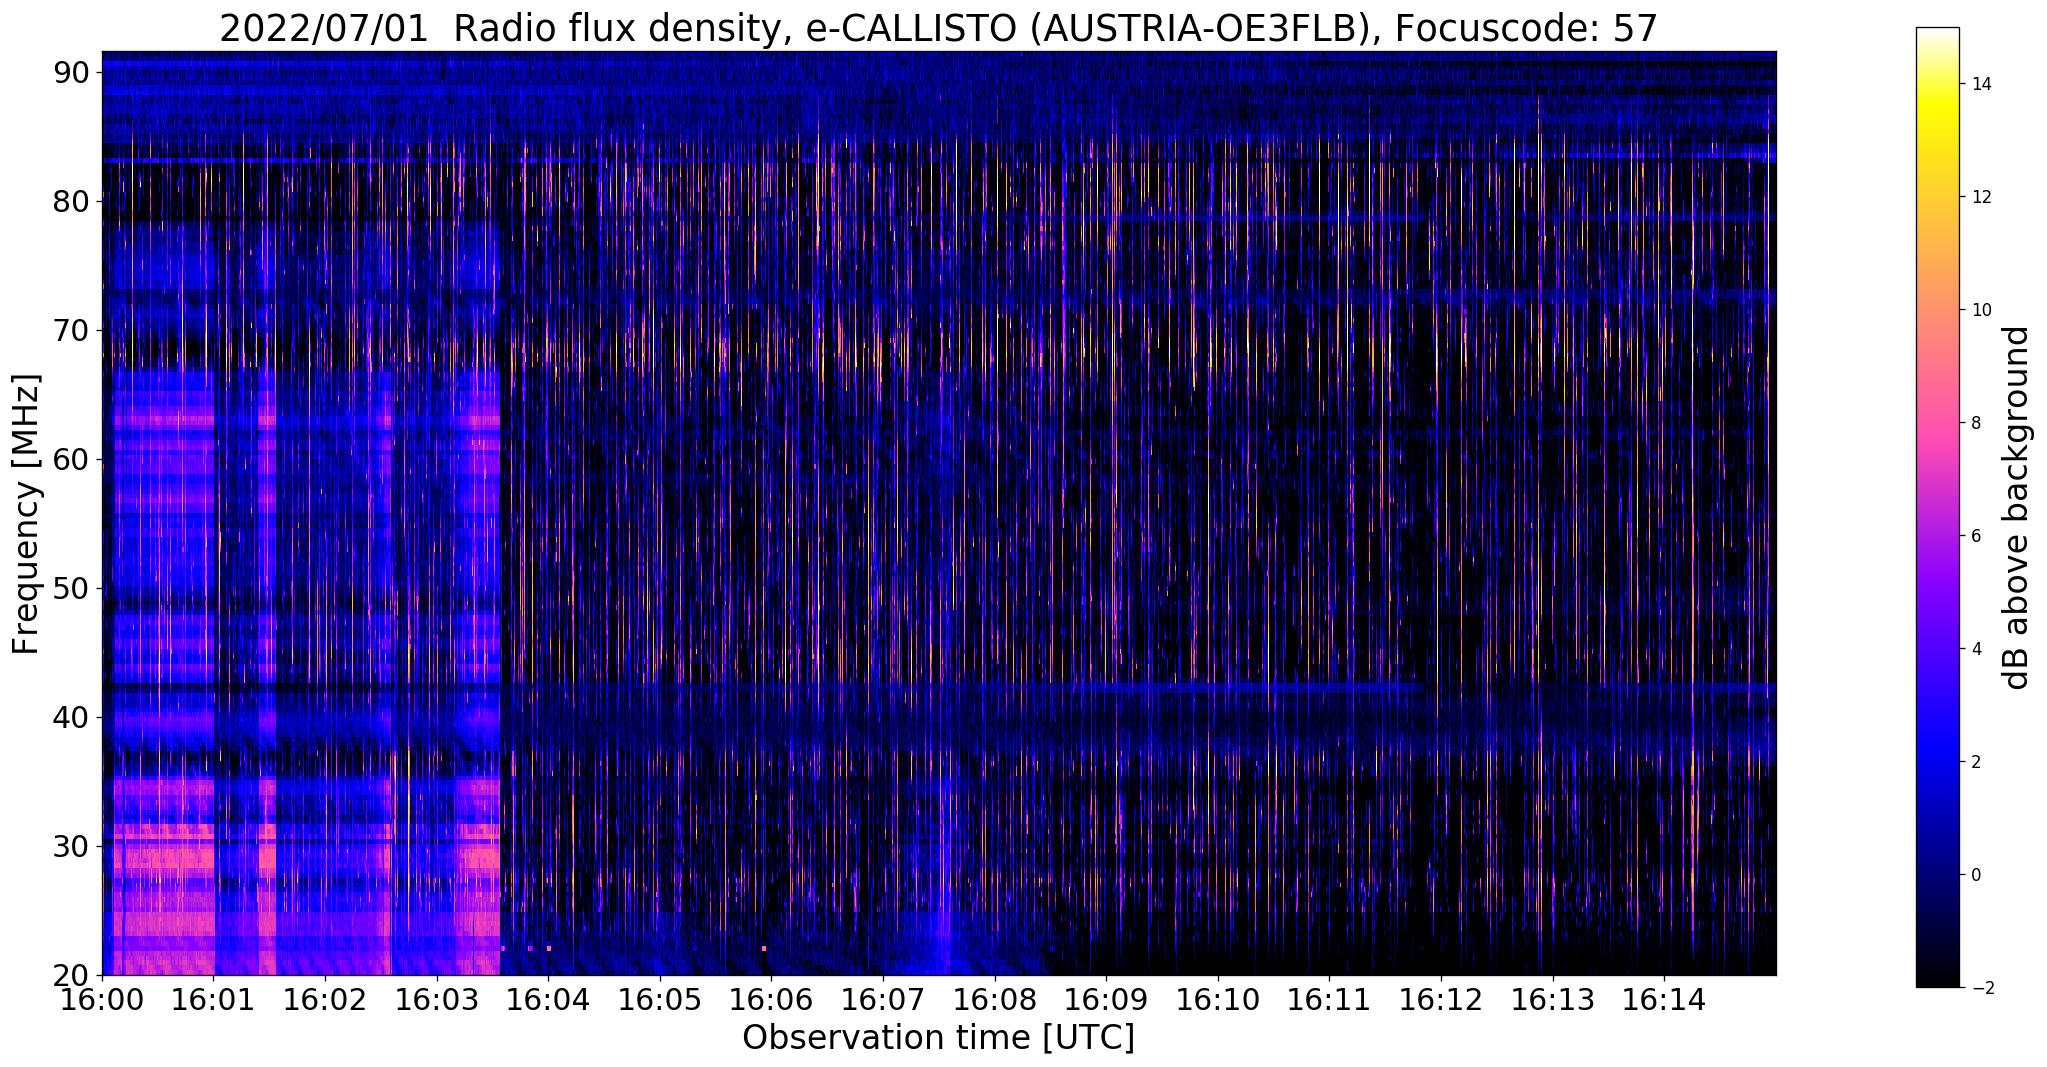Click the 40 MHz frequency tick label
The width and height of the screenshot is (2047, 1067).
pos(71,717)
